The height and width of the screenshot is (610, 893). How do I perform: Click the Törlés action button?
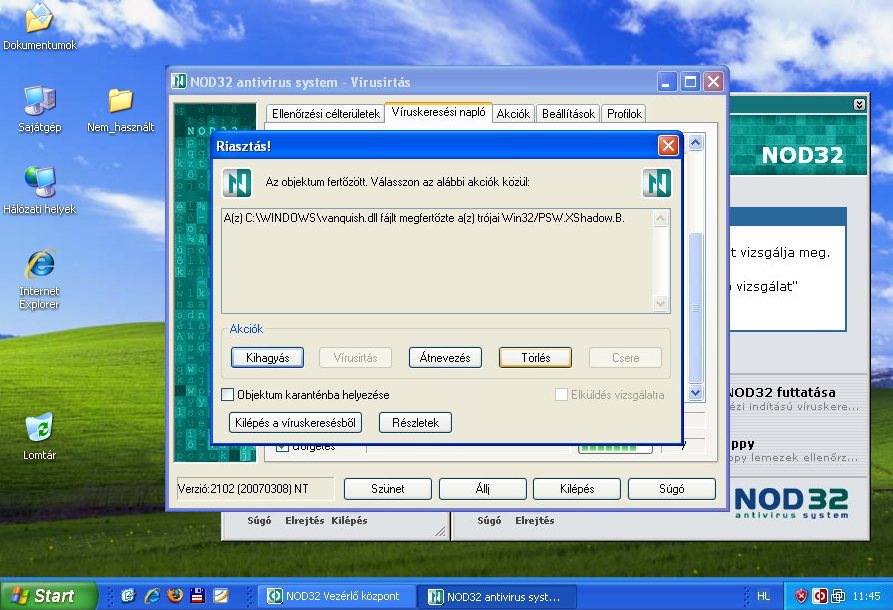535,358
